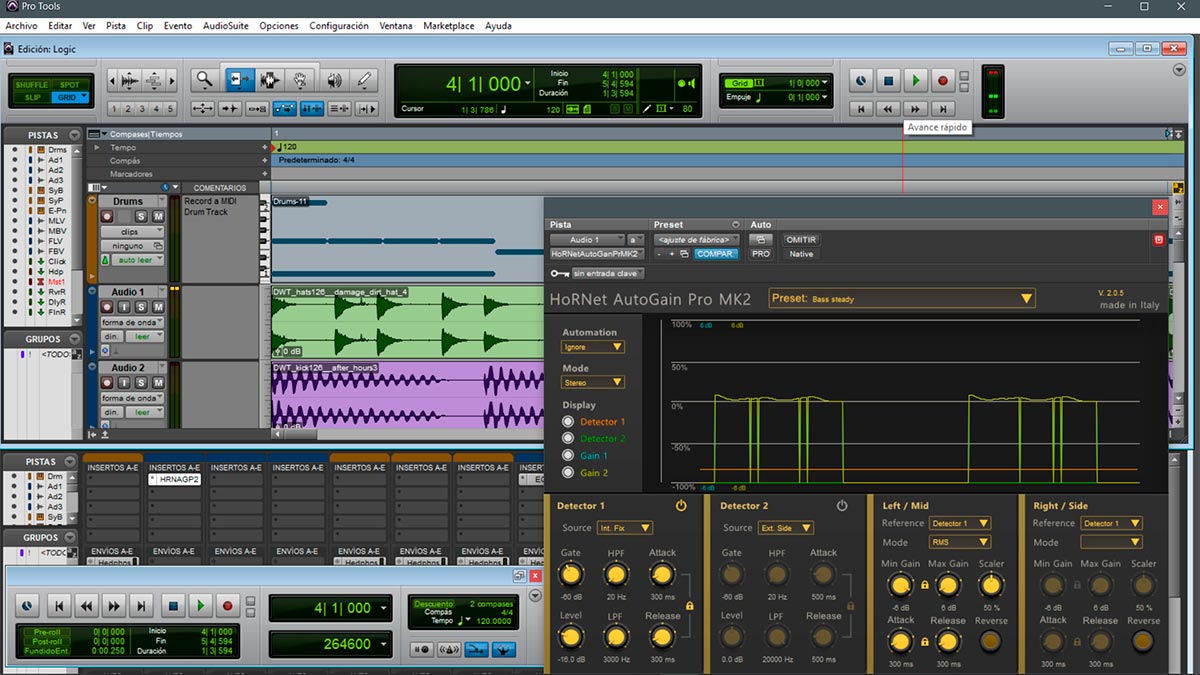This screenshot has width=1200, height=675.
Task: Open the Archivo menu
Action: (x=21, y=26)
